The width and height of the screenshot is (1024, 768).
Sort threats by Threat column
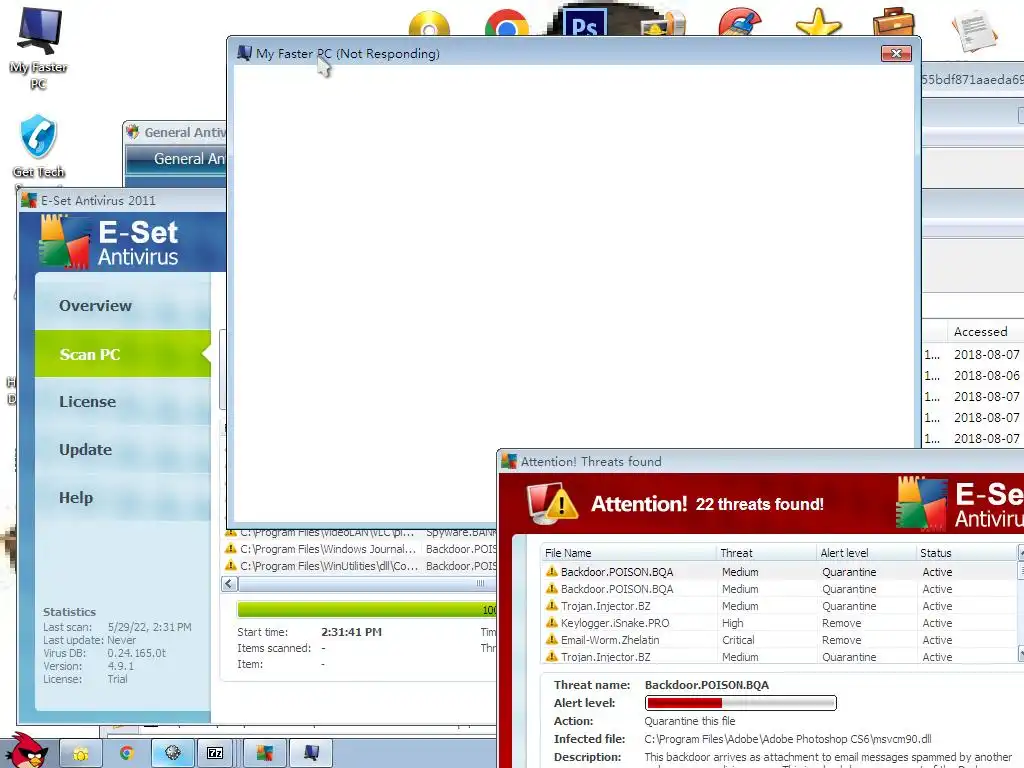pos(766,552)
